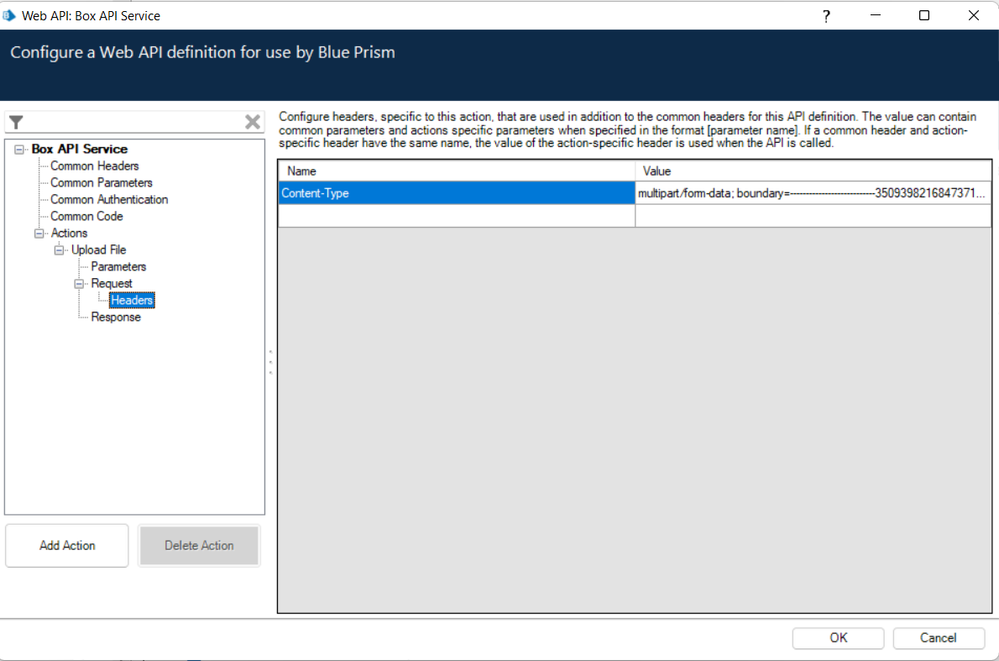The height and width of the screenshot is (661, 999).
Task: Click the empty Name cell in new row
Action: click(457, 216)
